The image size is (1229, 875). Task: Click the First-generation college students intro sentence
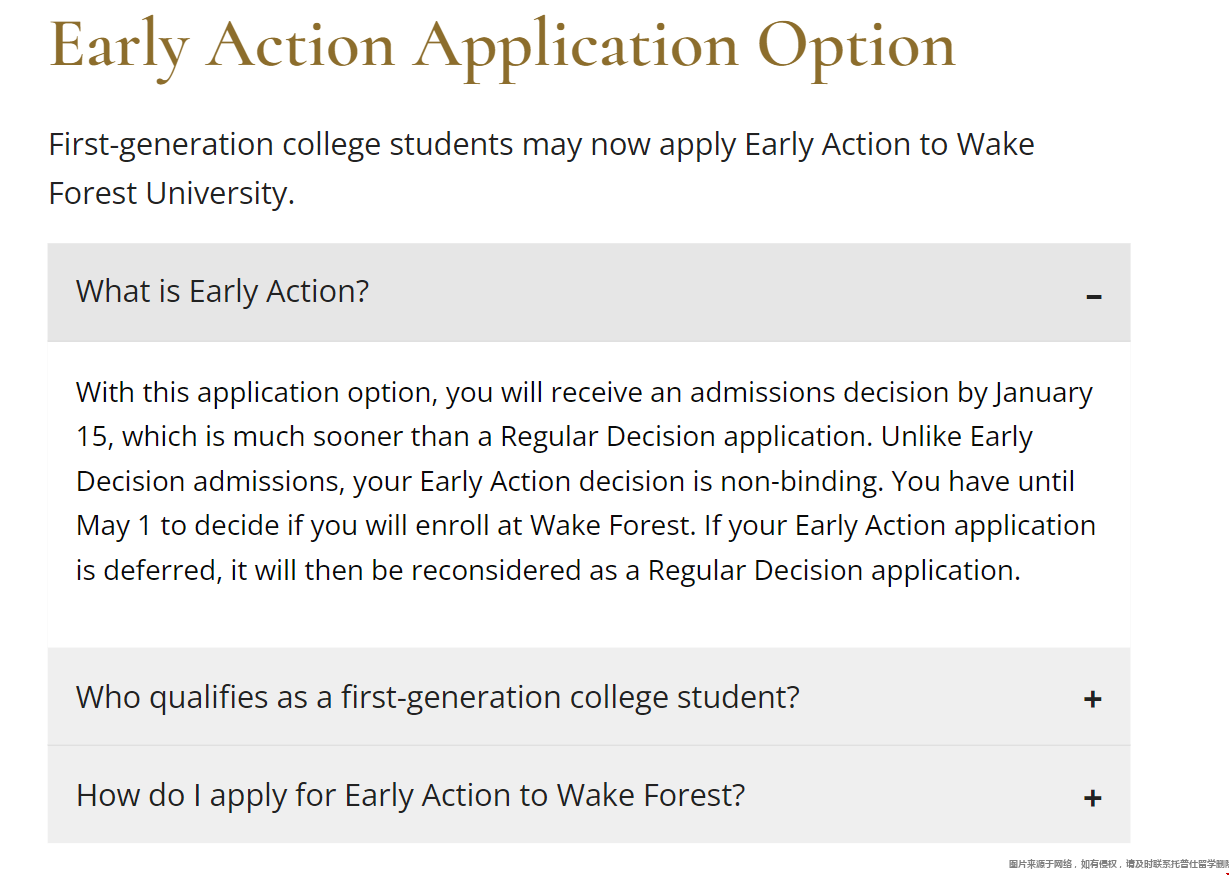(541, 168)
